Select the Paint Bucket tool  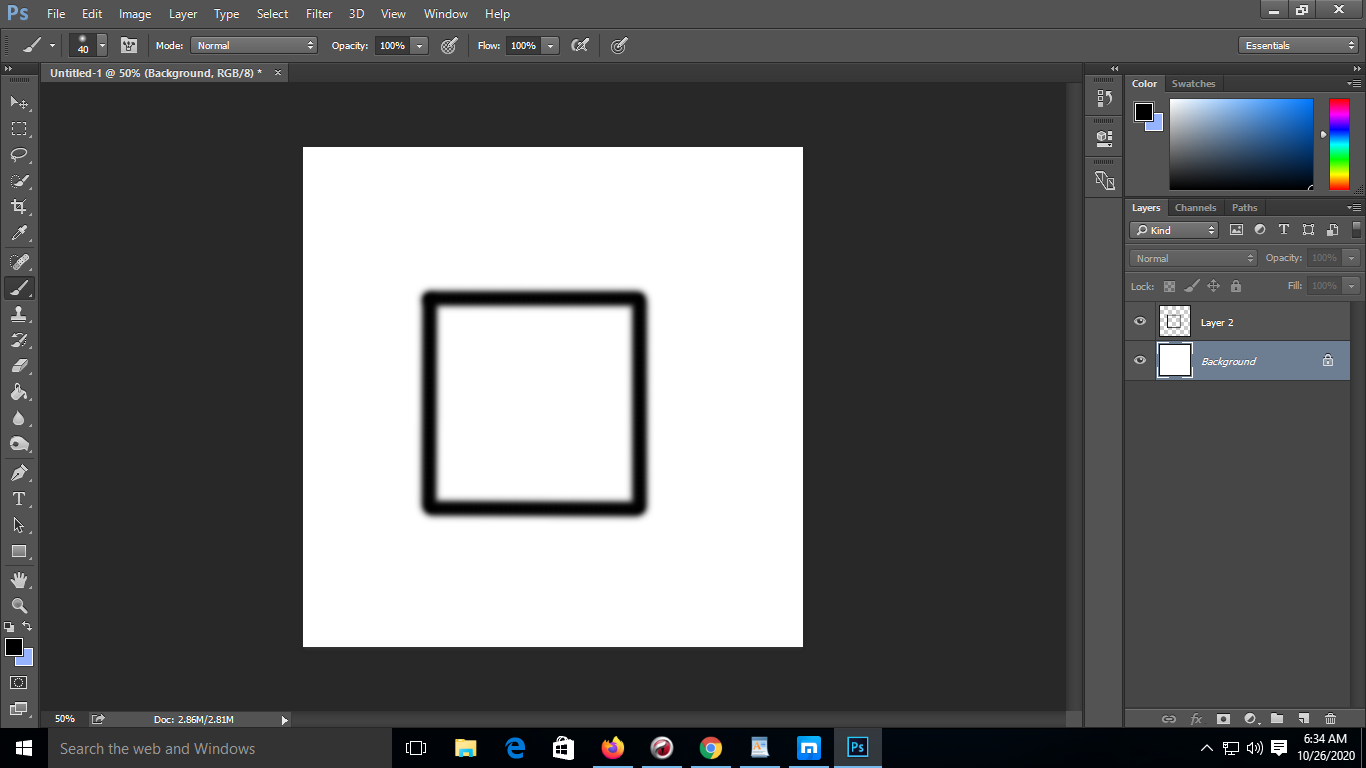(19, 392)
